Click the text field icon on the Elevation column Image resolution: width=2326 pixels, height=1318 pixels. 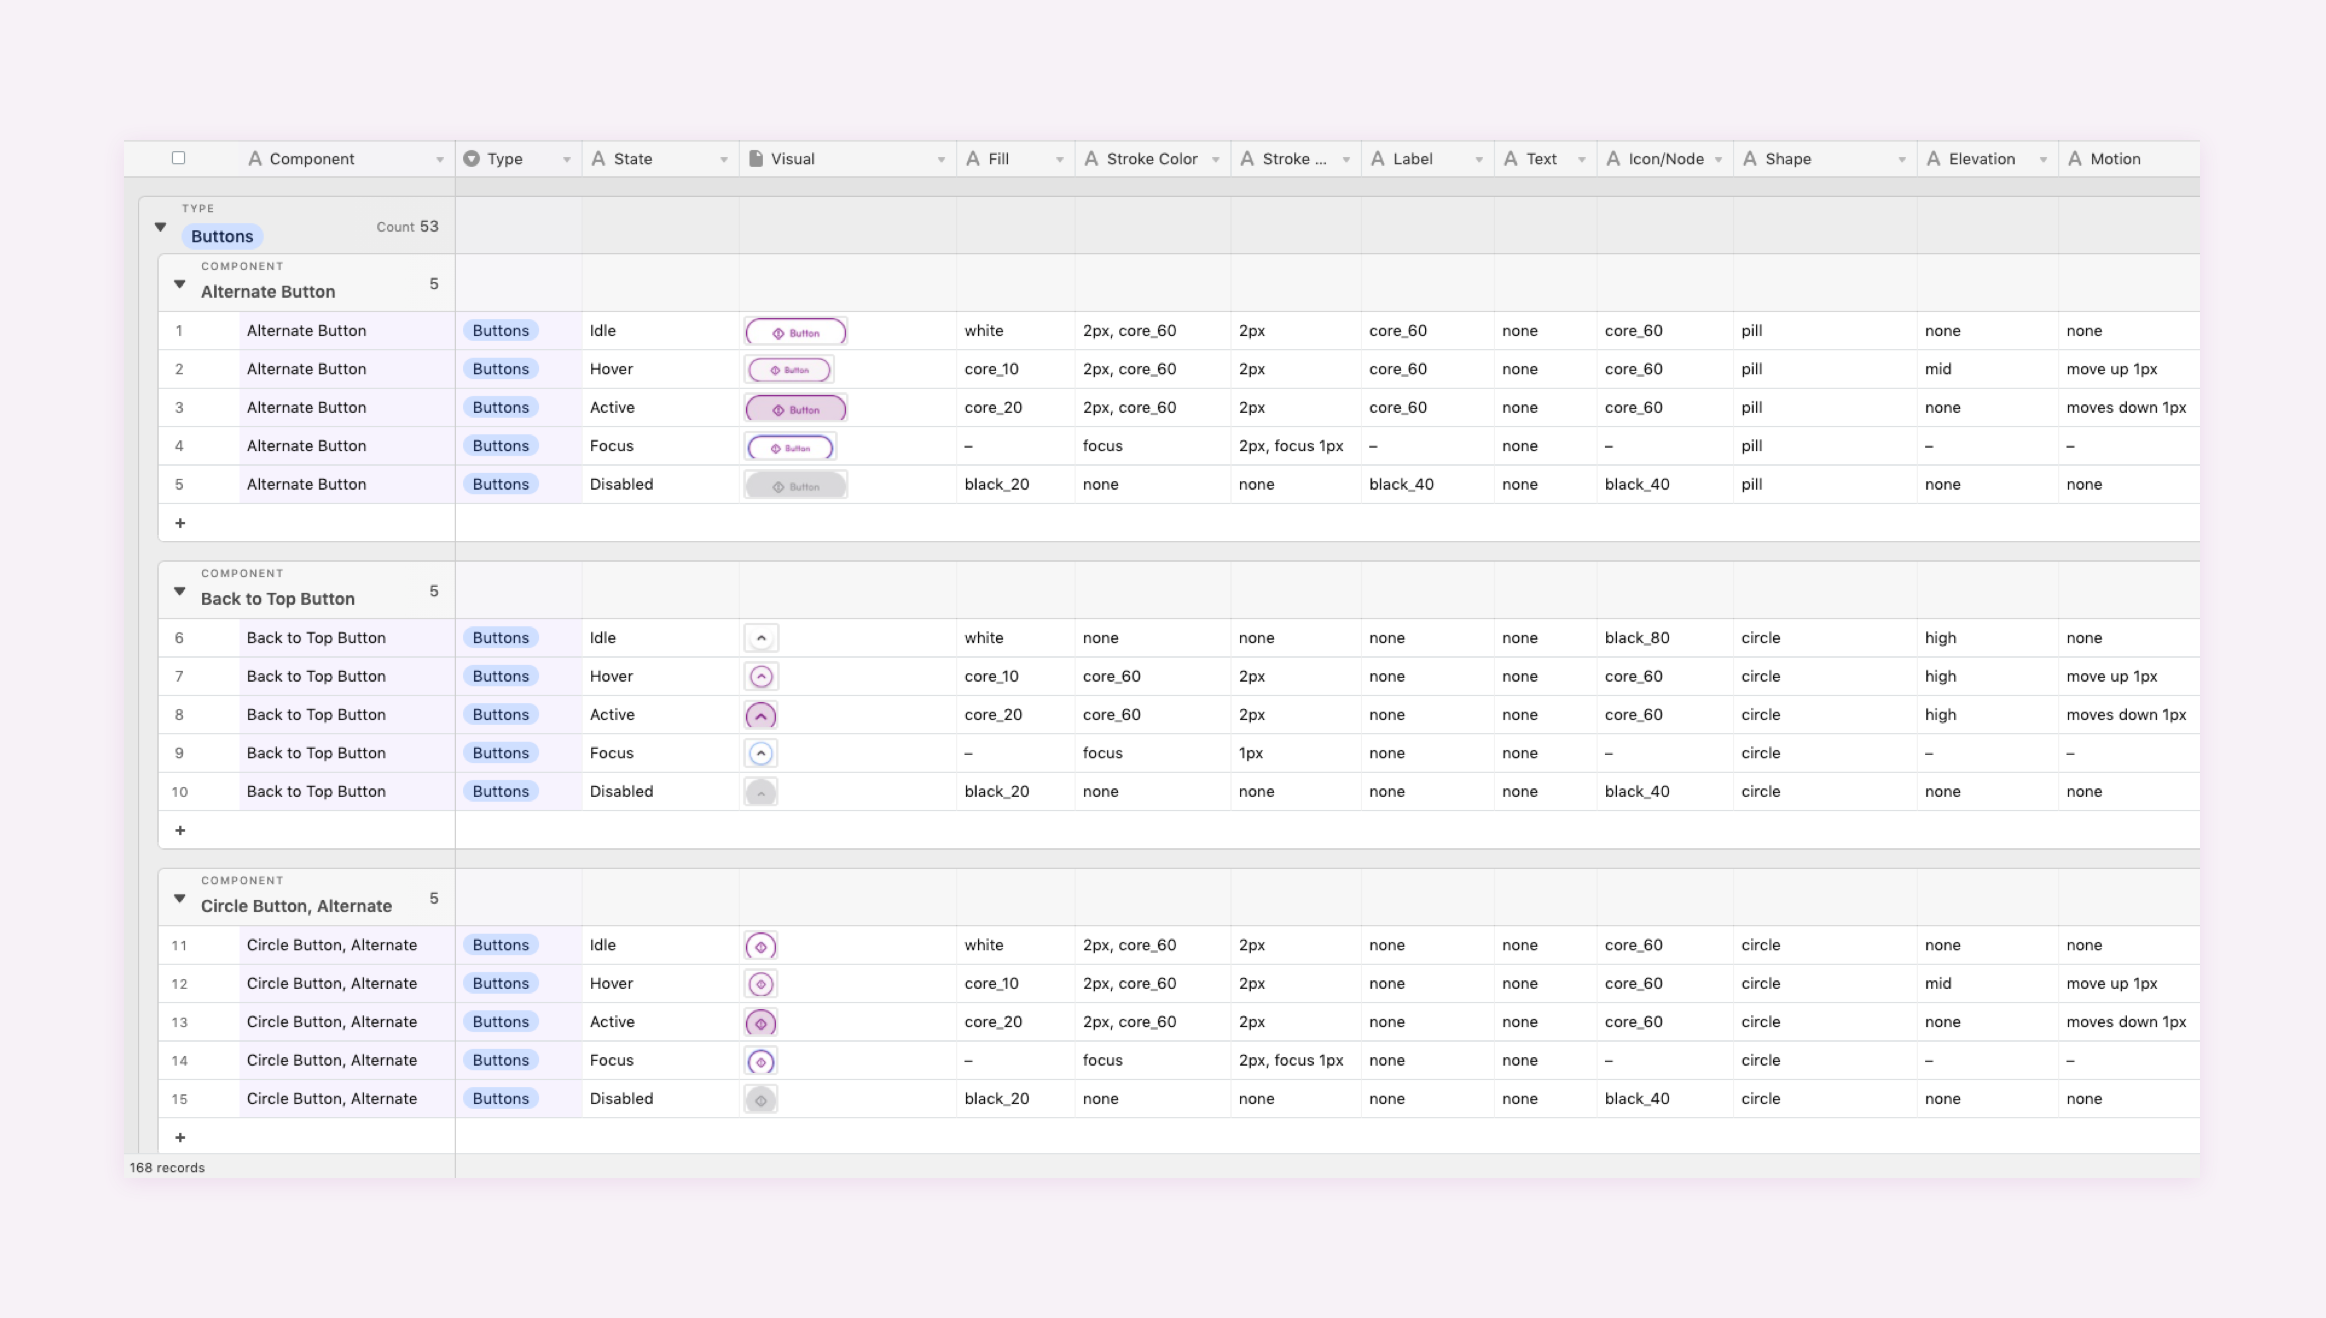coord(1933,158)
